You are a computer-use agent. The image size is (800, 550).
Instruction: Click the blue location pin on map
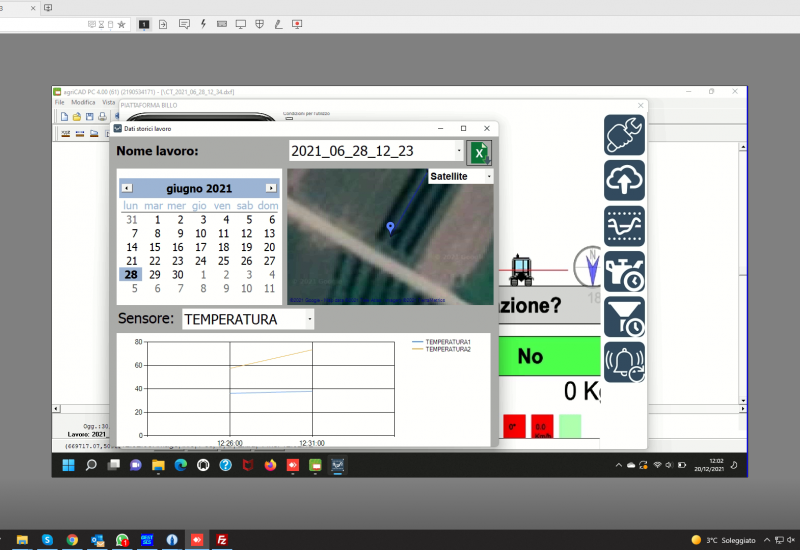click(390, 228)
